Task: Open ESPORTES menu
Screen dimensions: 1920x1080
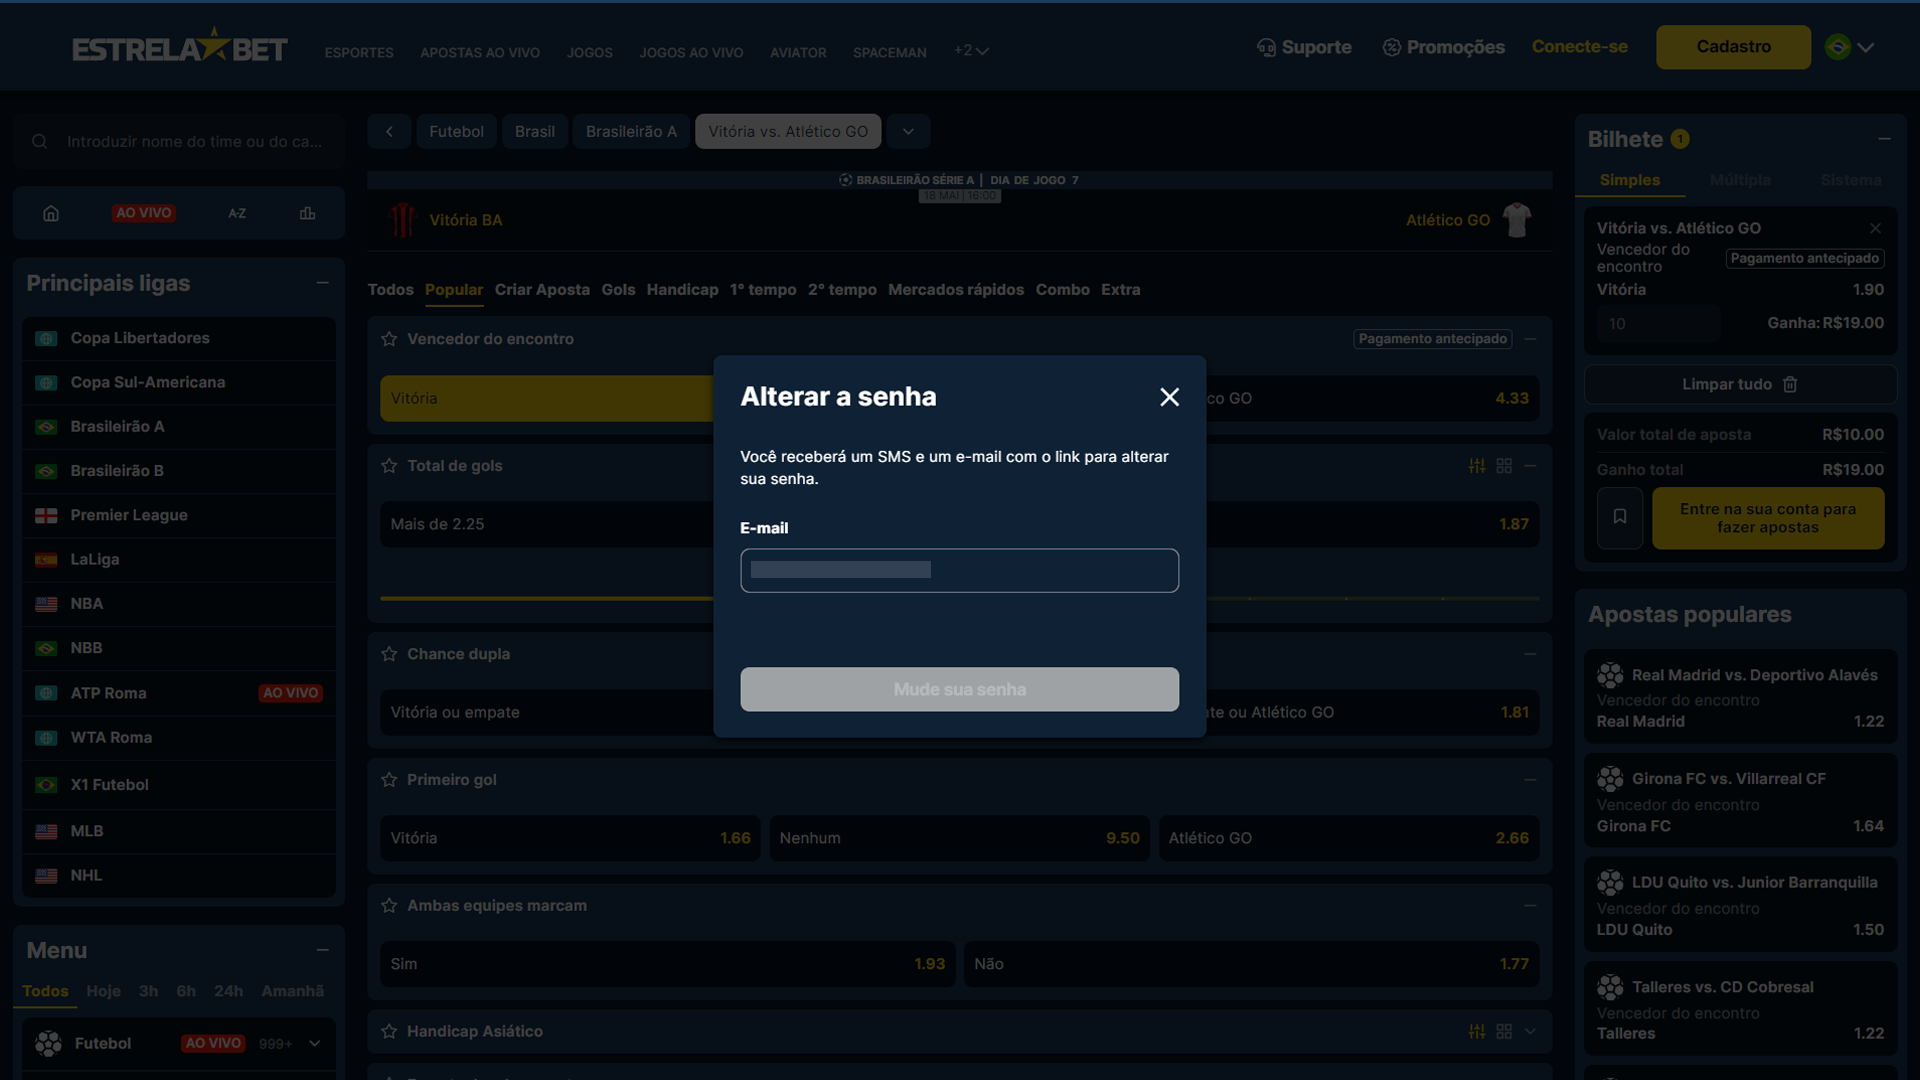Action: [359, 52]
